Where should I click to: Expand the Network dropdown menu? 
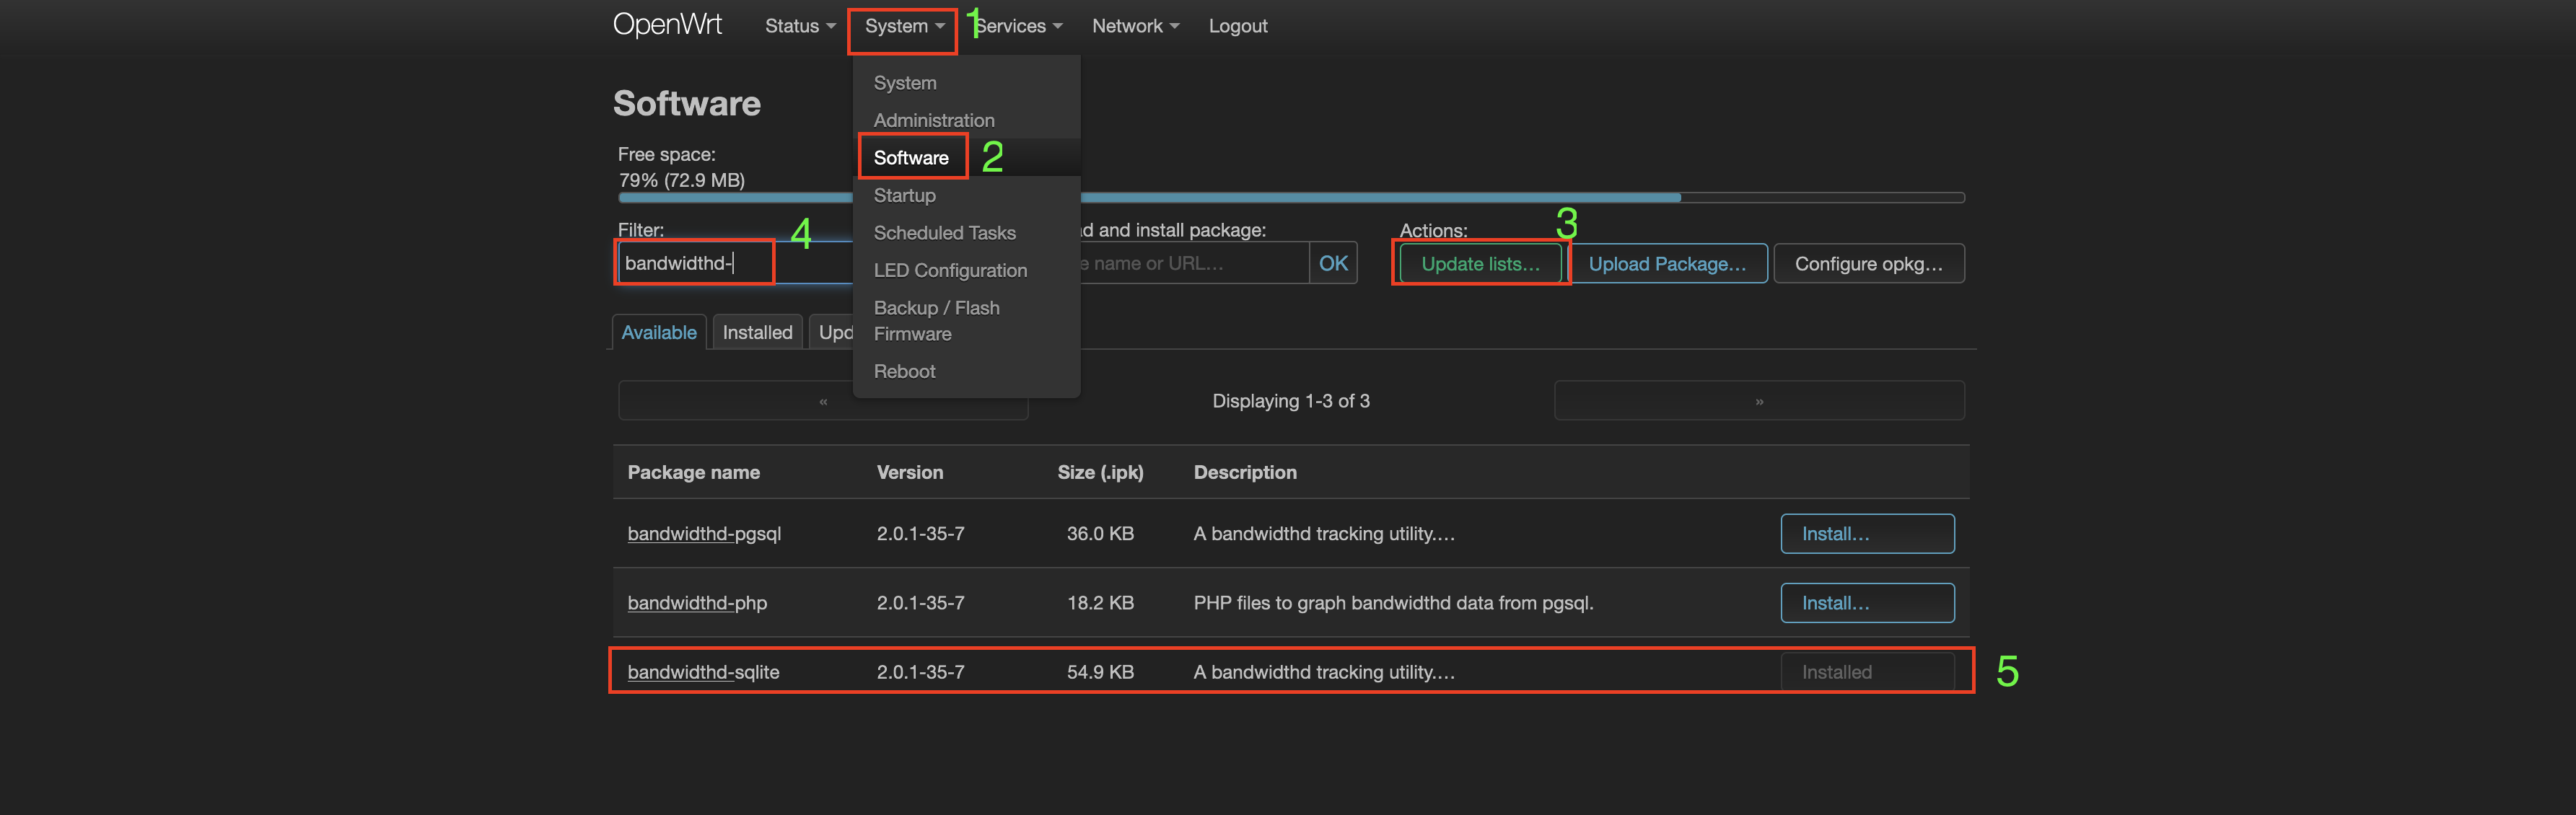[x=1134, y=25]
